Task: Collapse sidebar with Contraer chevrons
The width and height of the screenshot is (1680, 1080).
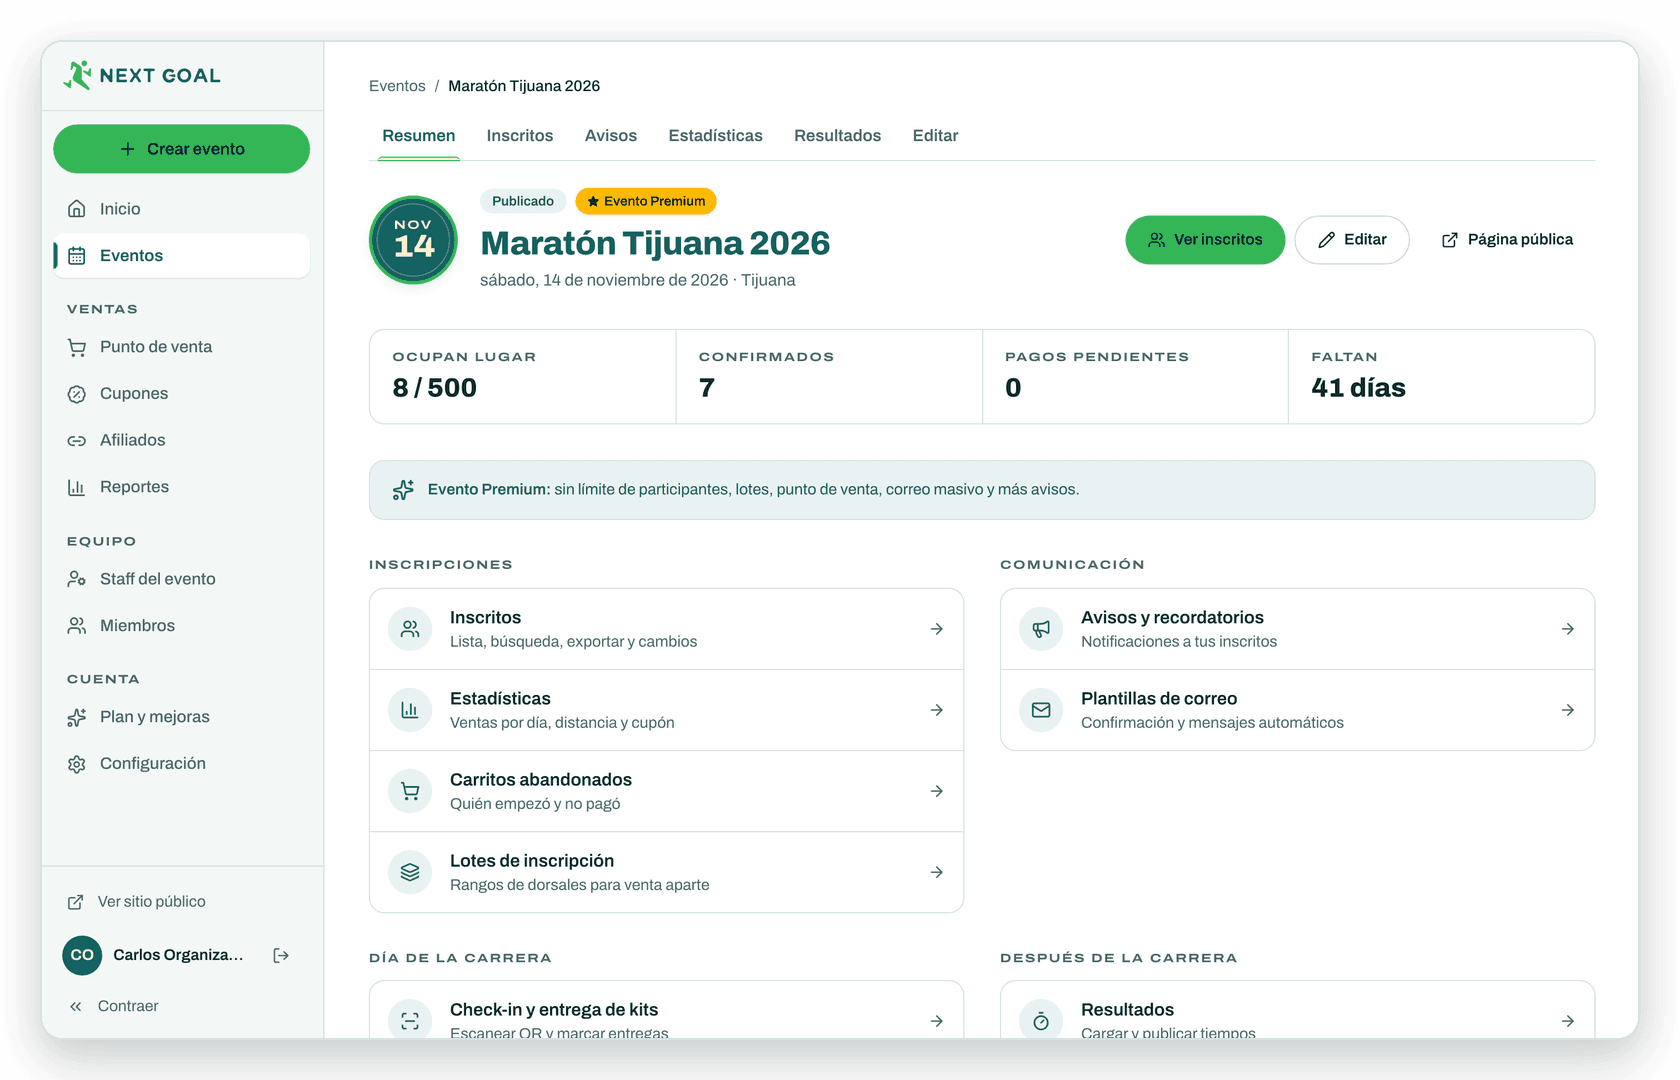Action: pos(76,1006)
